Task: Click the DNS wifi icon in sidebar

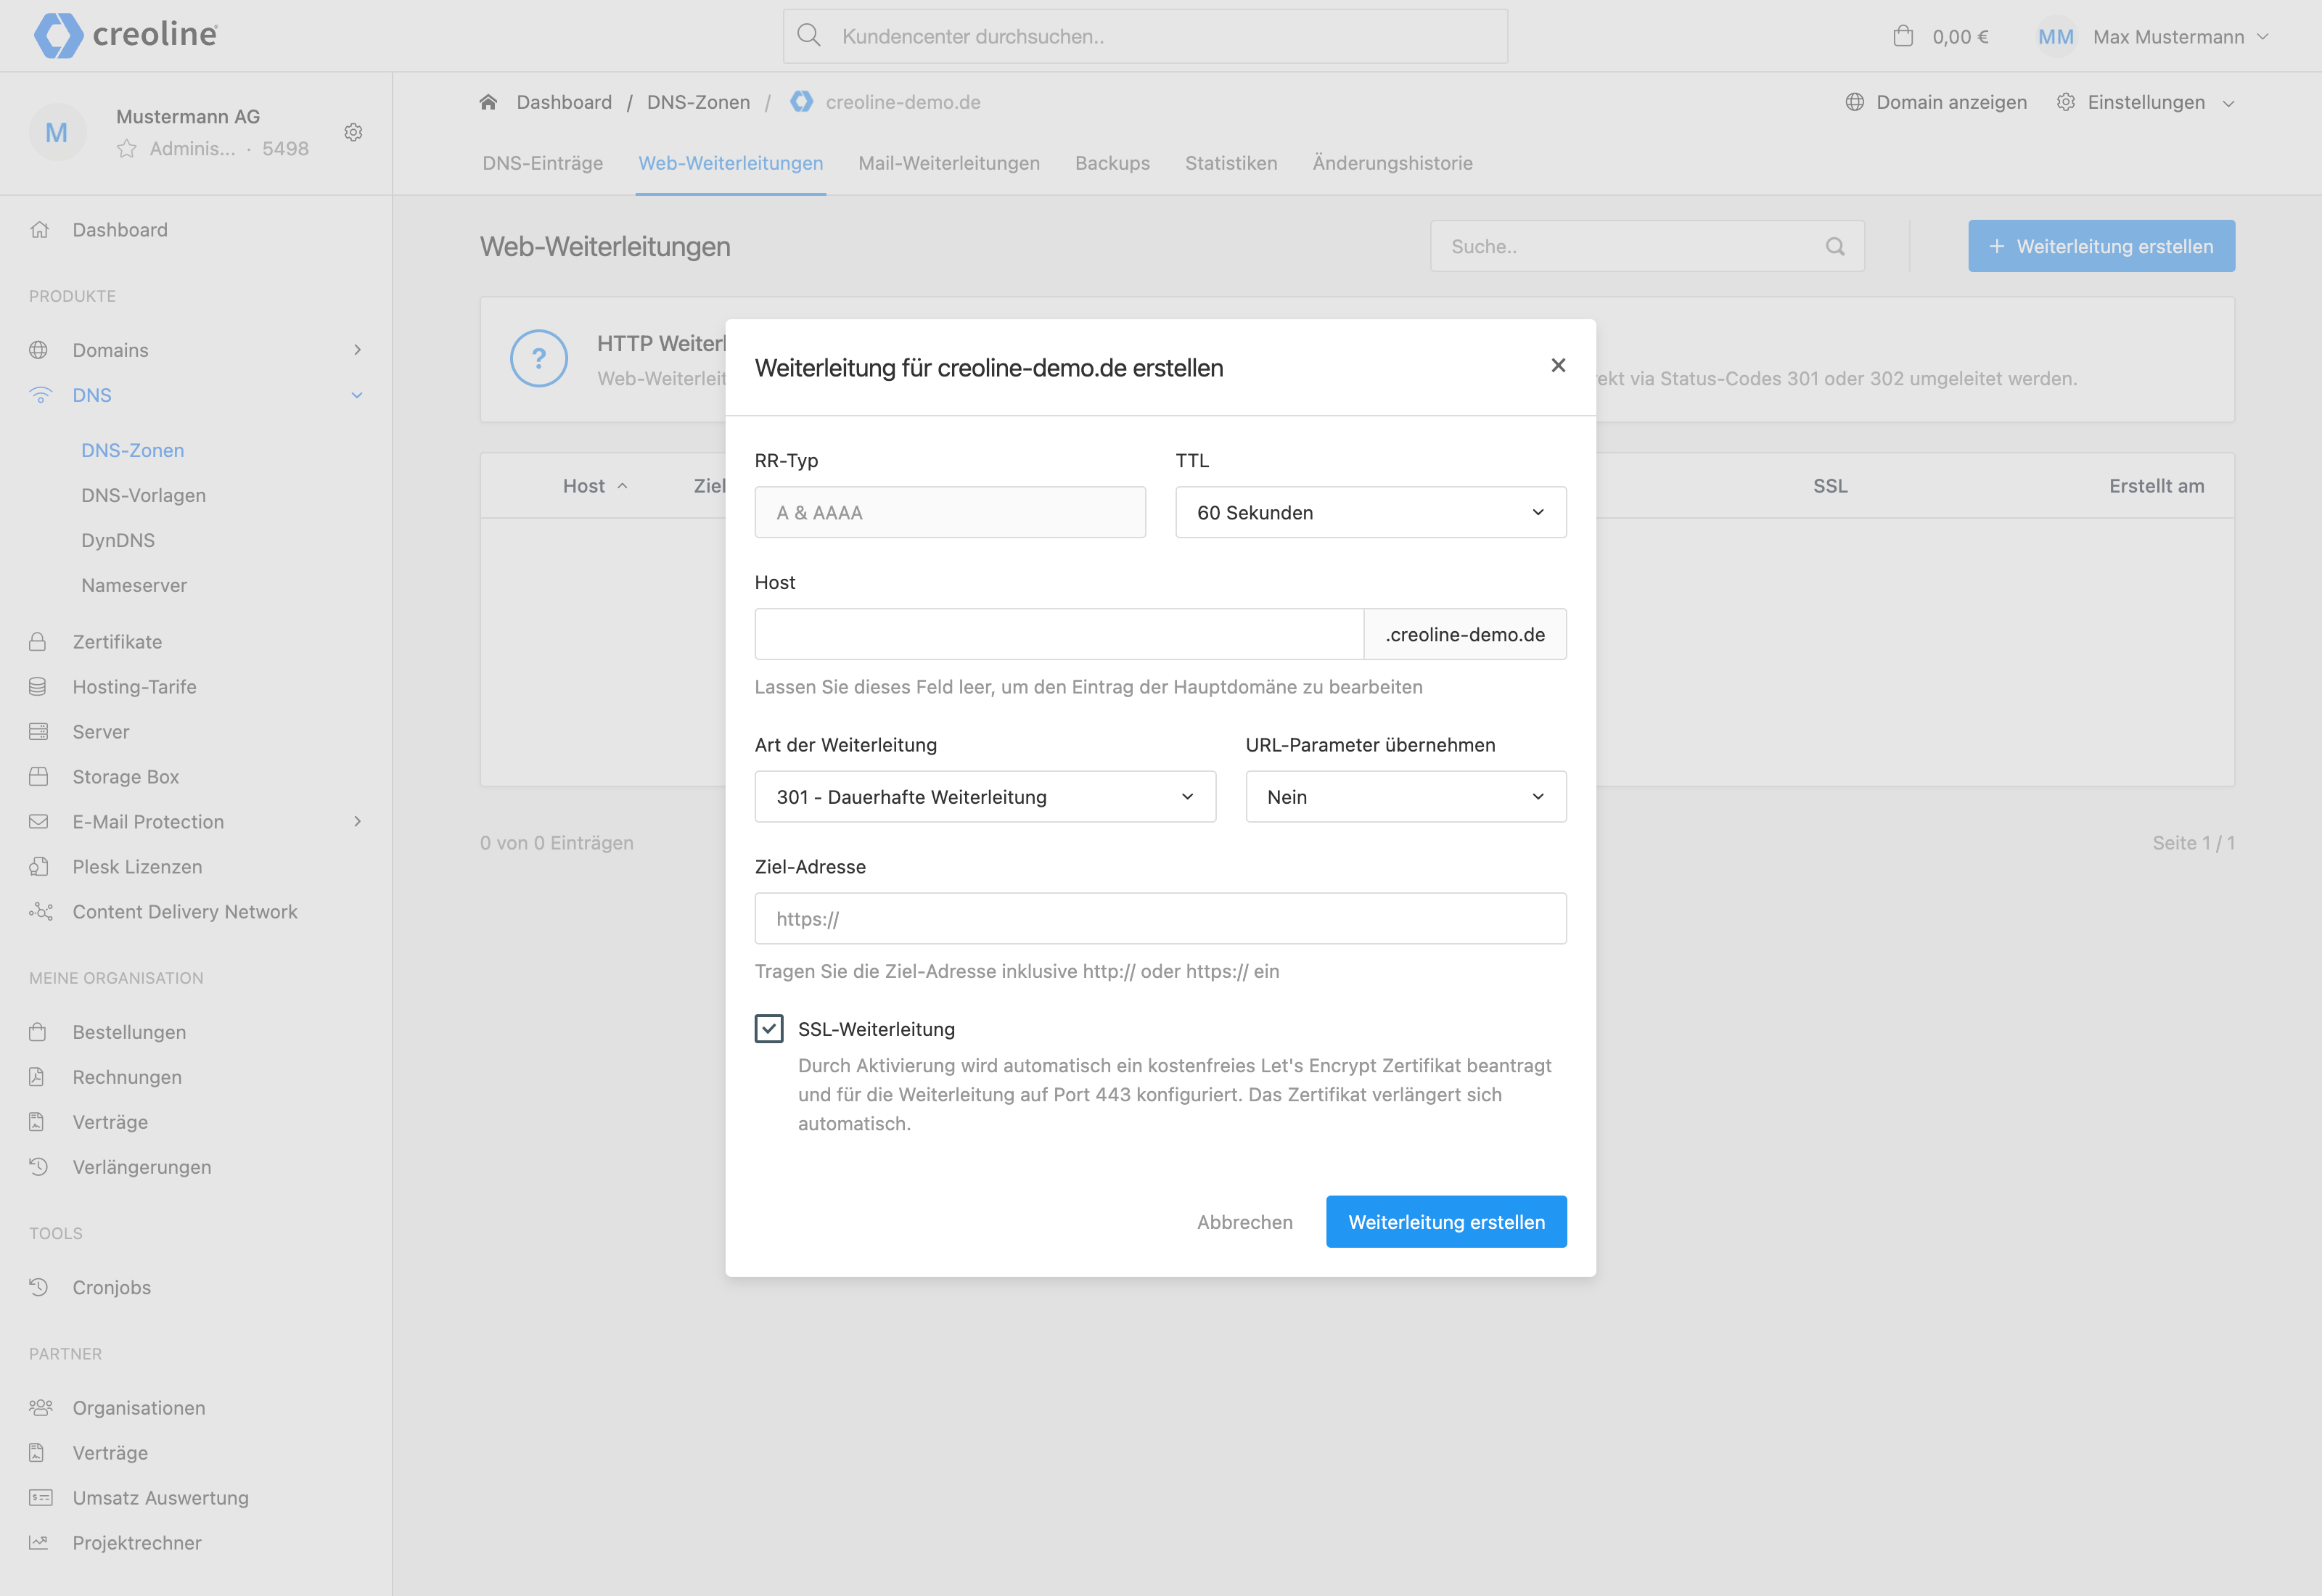Action: tap(40, 395)
